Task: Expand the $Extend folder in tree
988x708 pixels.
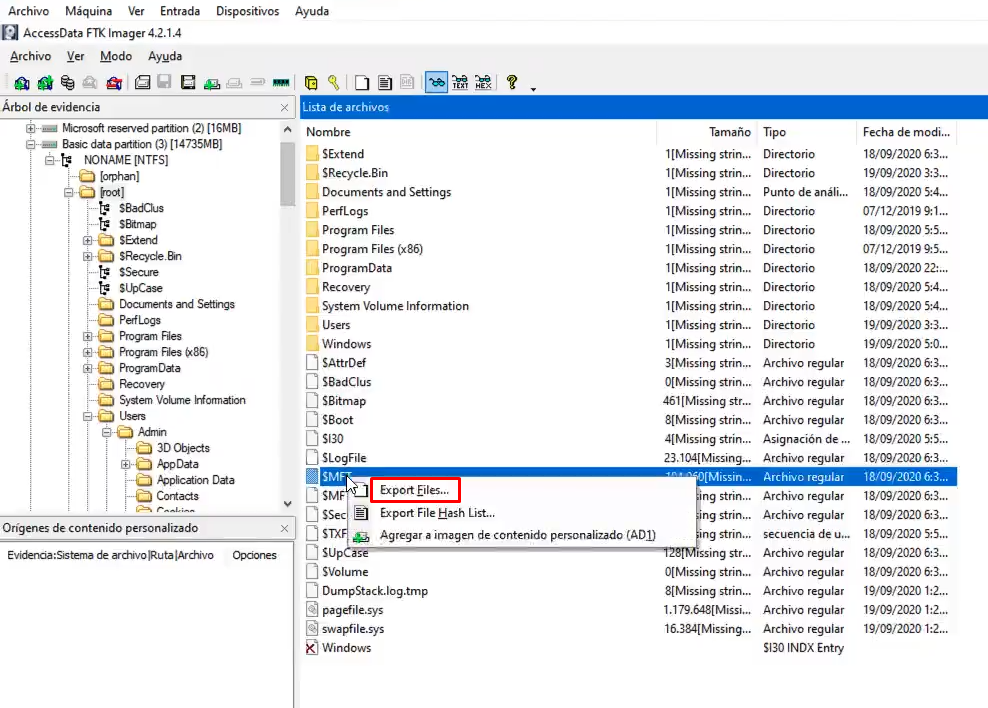Action: click(x=88, y=240)
